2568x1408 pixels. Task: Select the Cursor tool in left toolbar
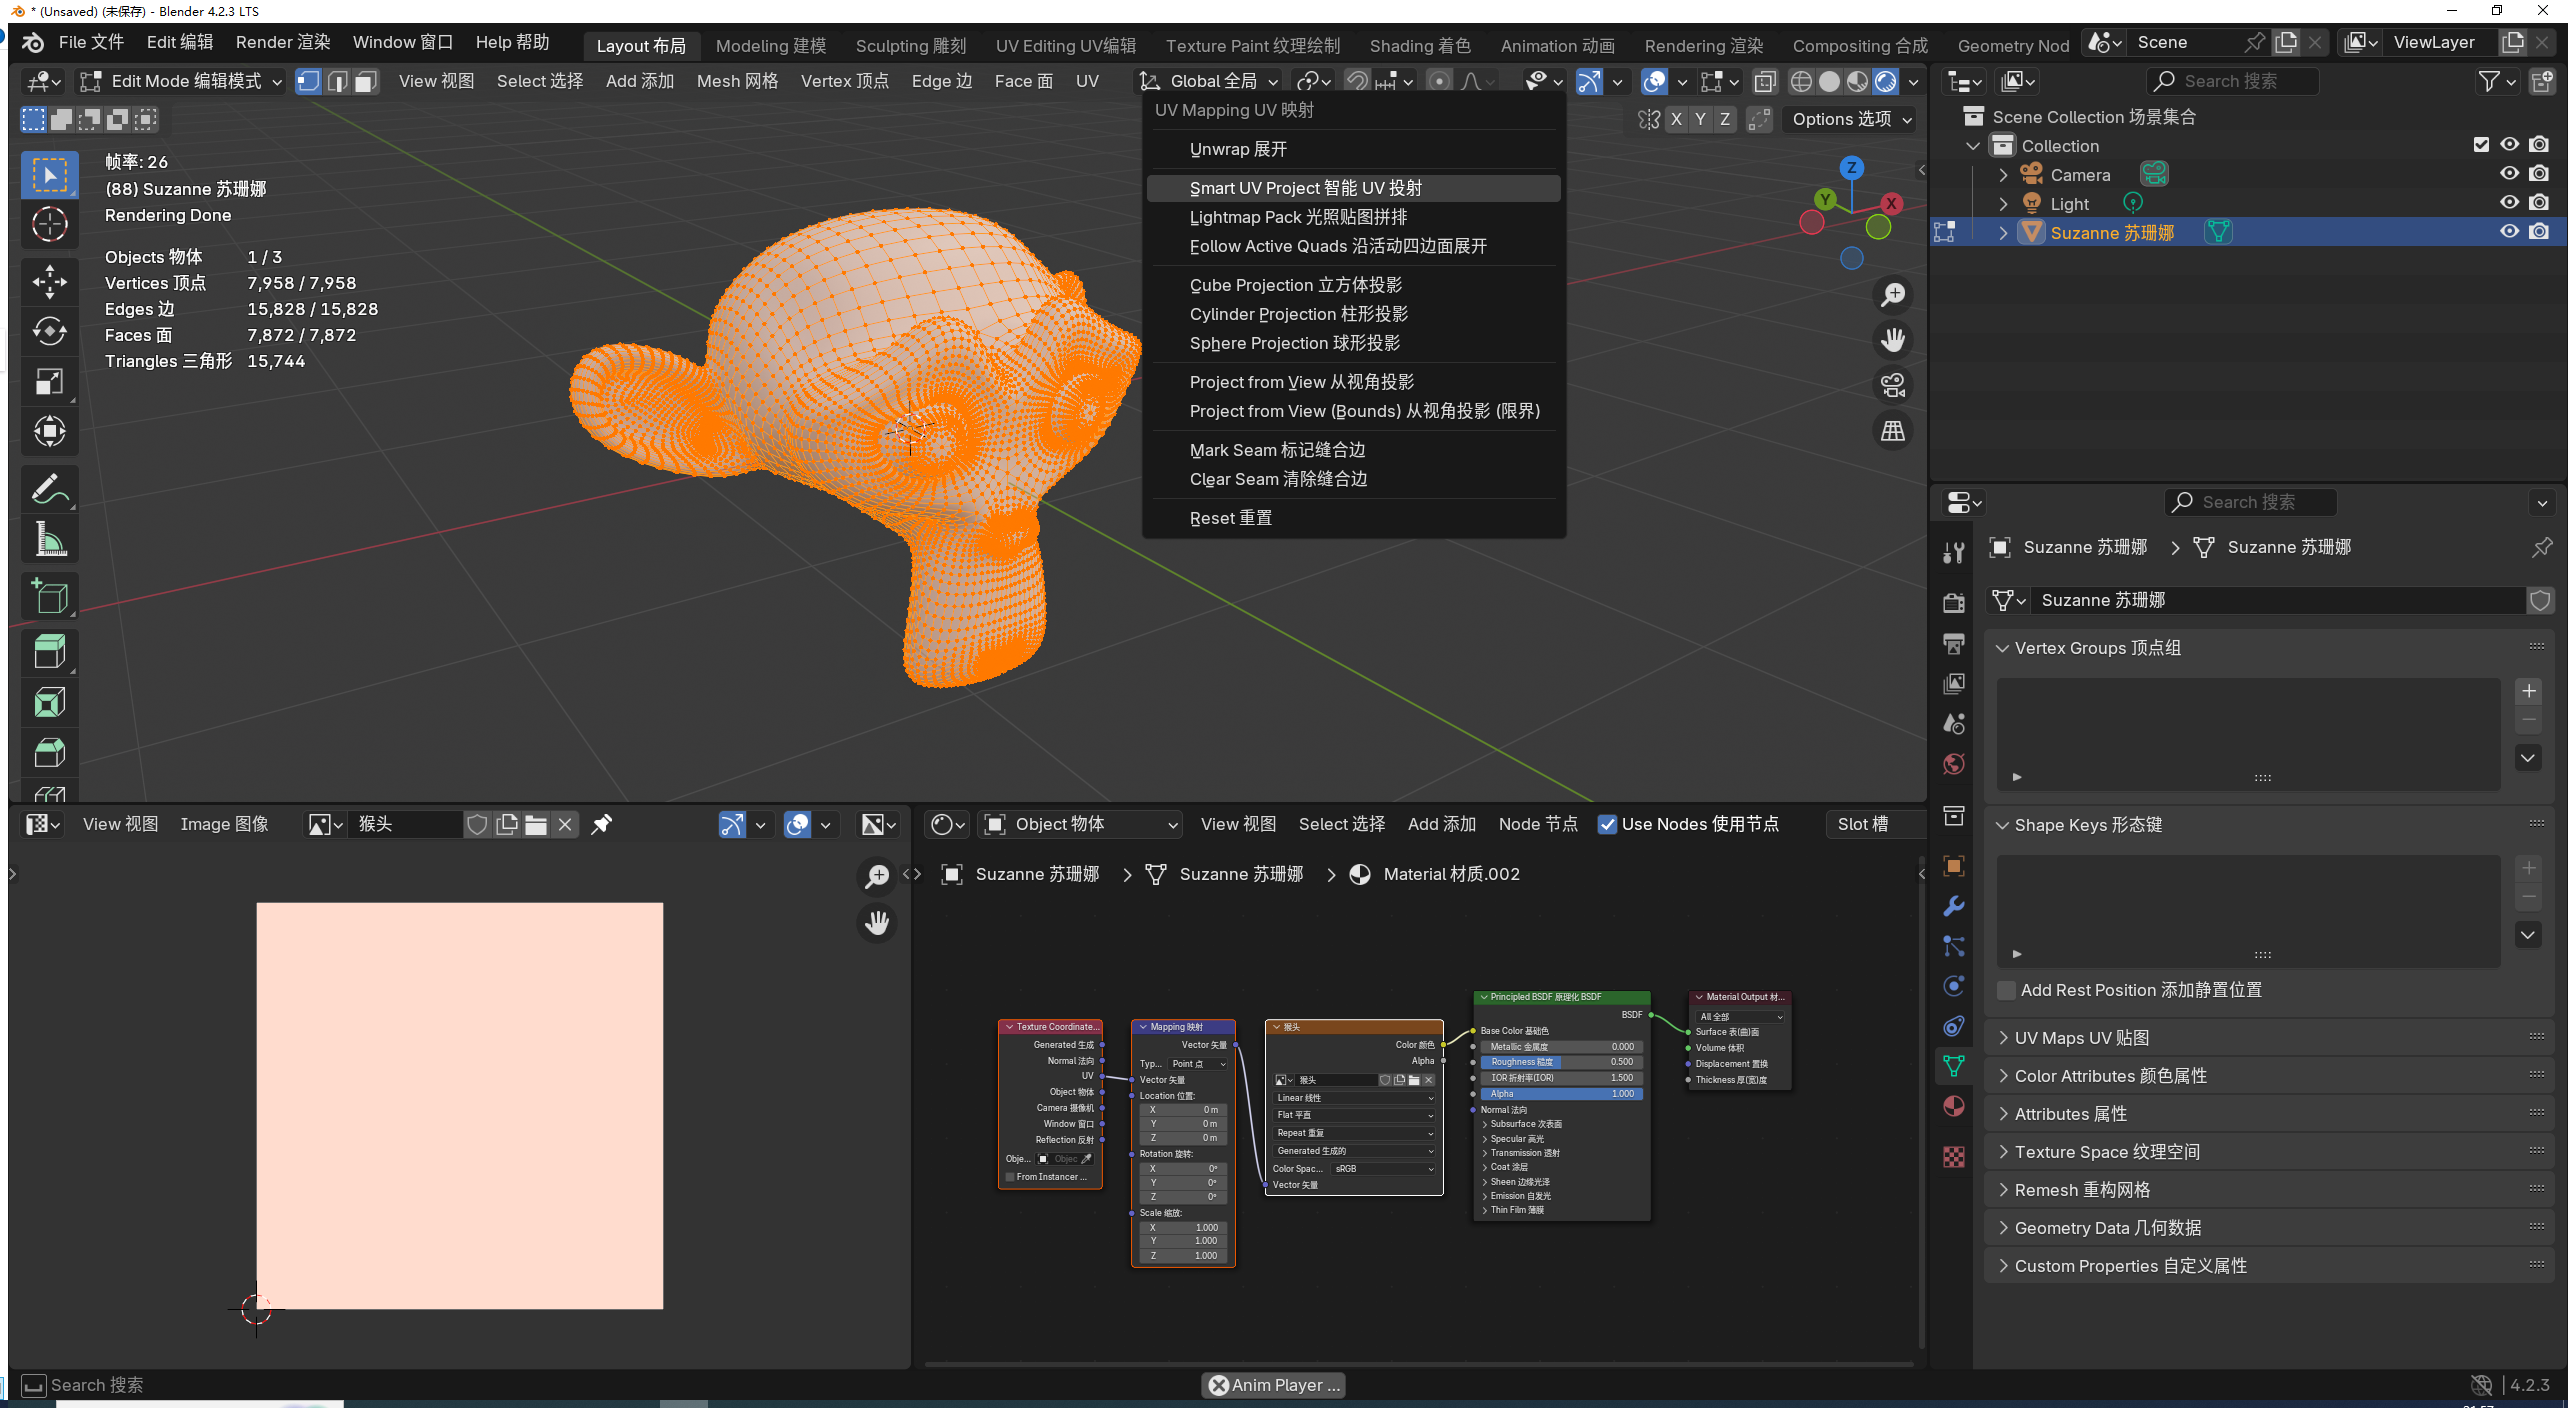coord(50,225)
